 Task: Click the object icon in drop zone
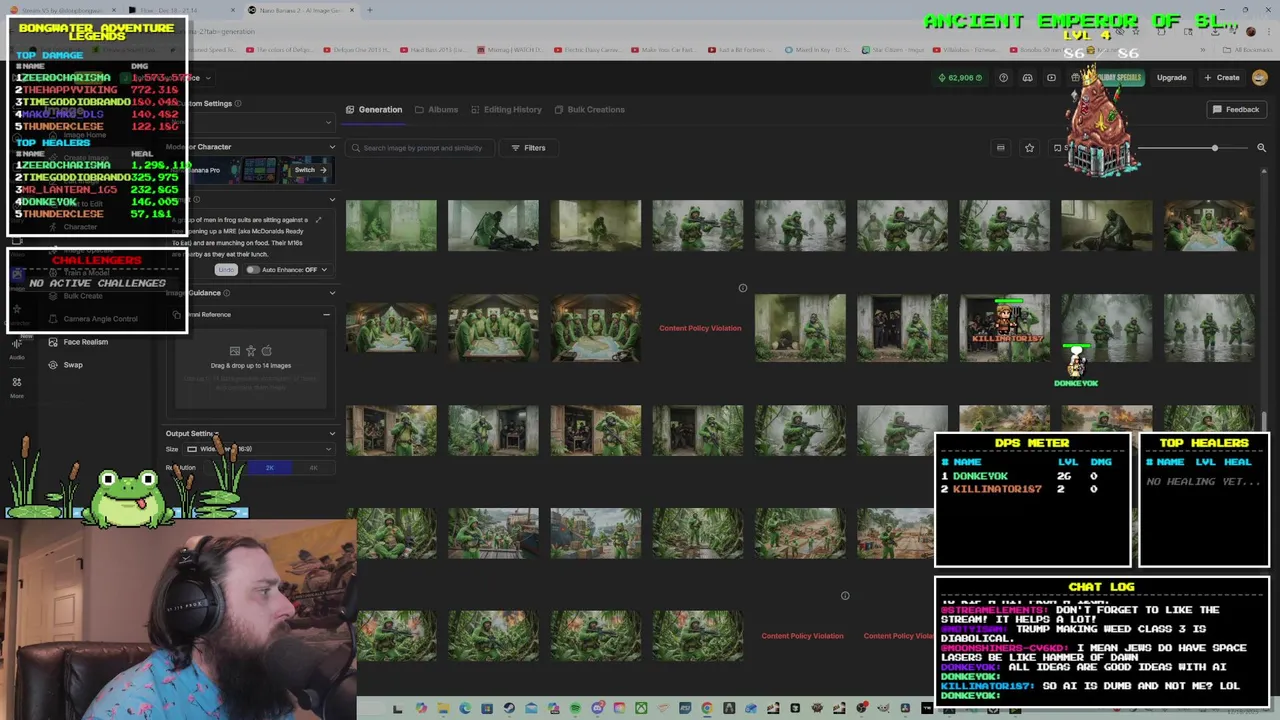click(x=266, y=351)
